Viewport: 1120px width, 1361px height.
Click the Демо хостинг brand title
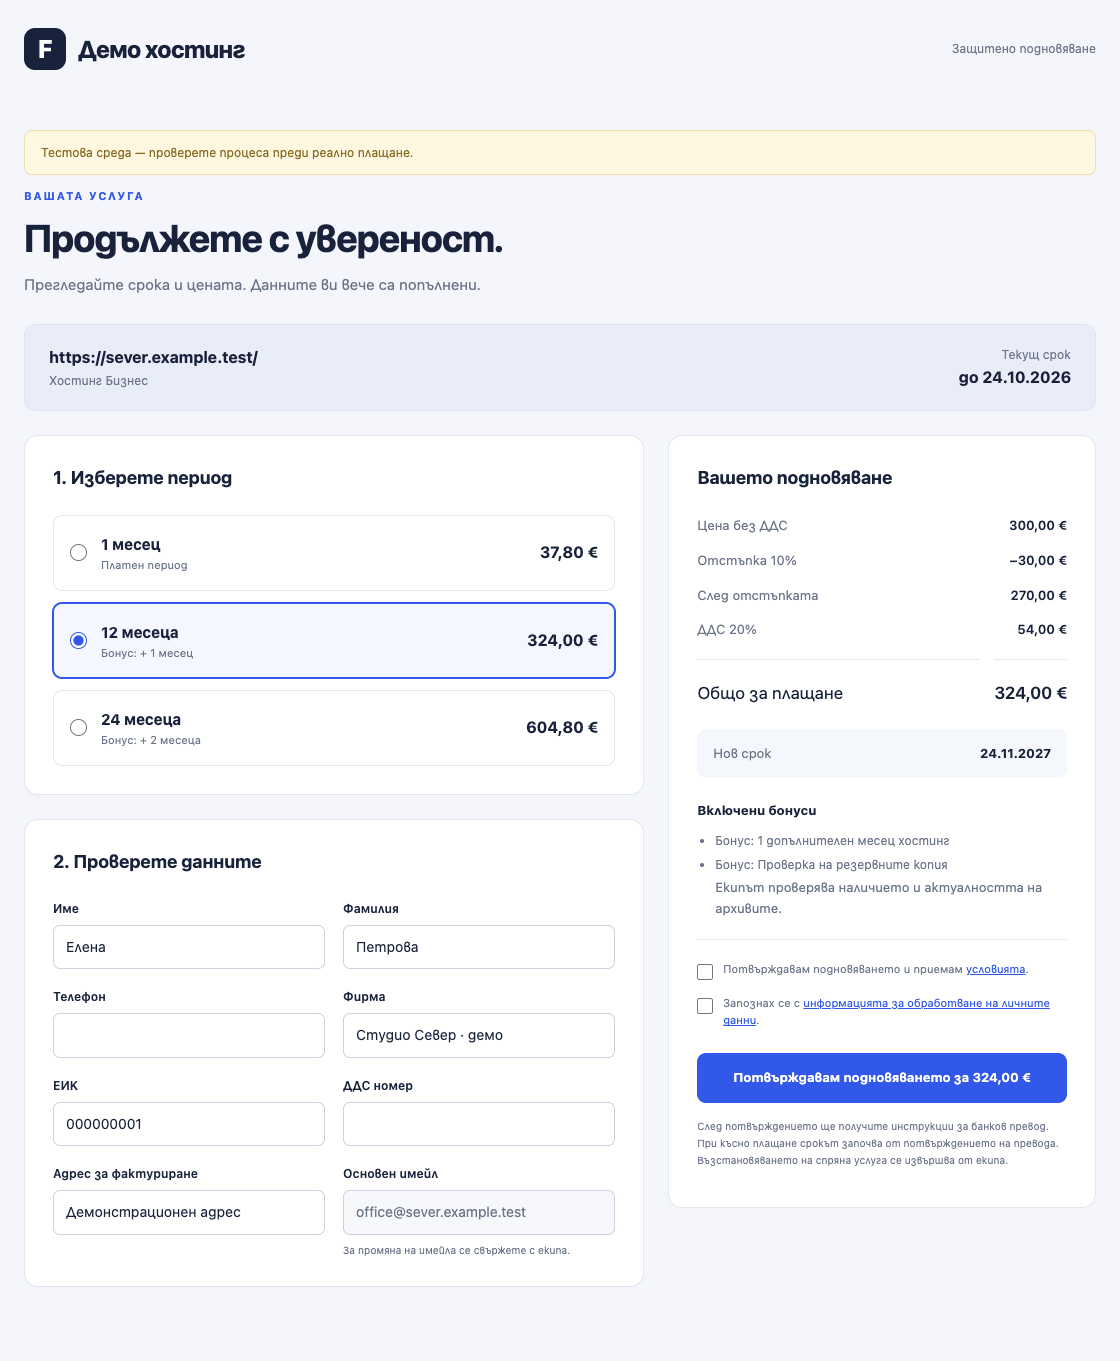pyautogui.click(x=161, y=50)
